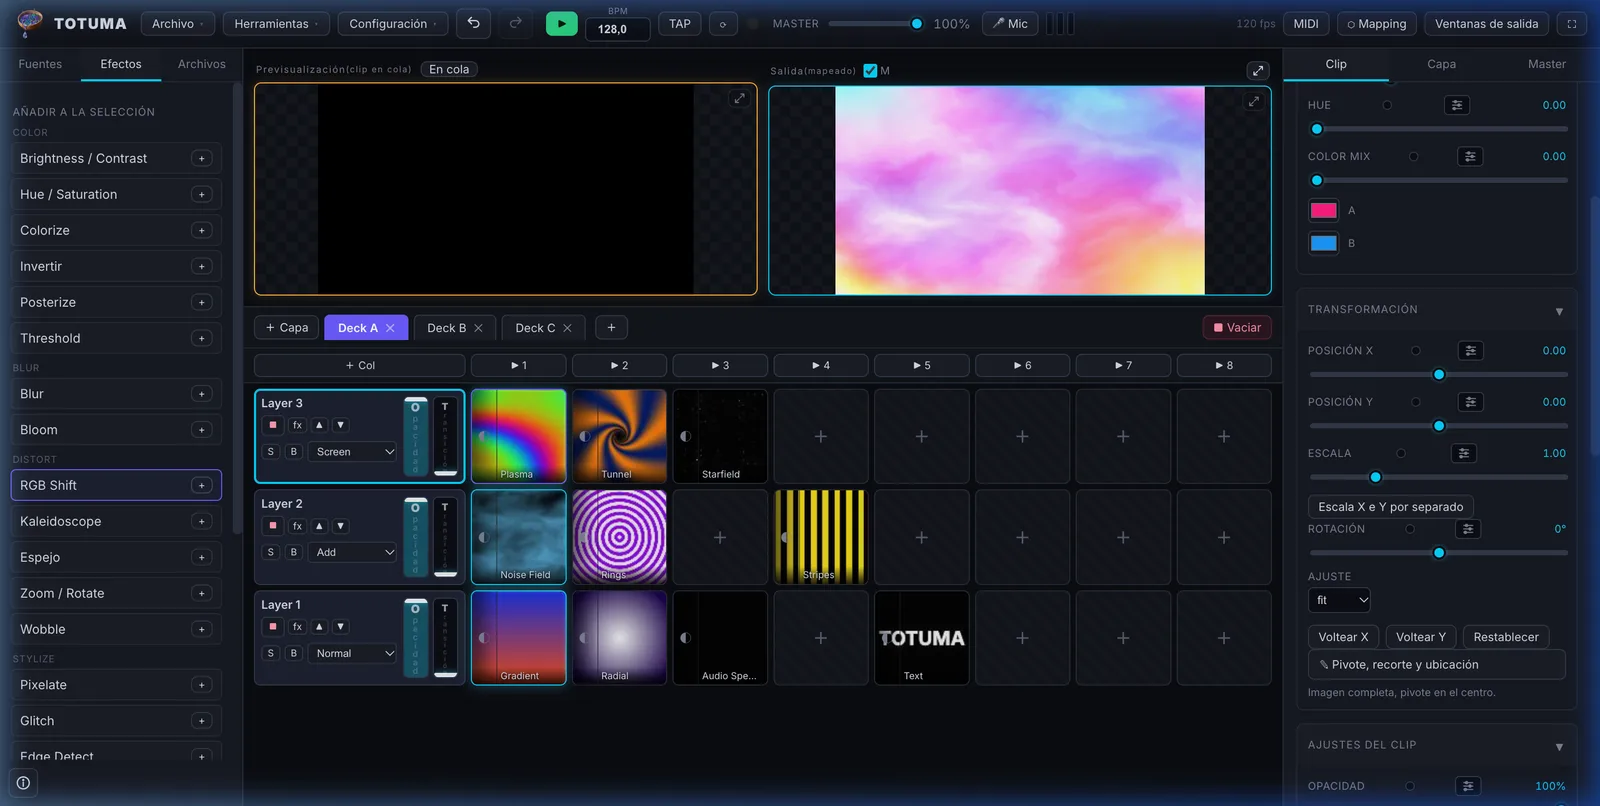The image size is (1600, 806).
Task: Click the Voltear X button
Action: pyautogui.click(x=1343, y=637)
